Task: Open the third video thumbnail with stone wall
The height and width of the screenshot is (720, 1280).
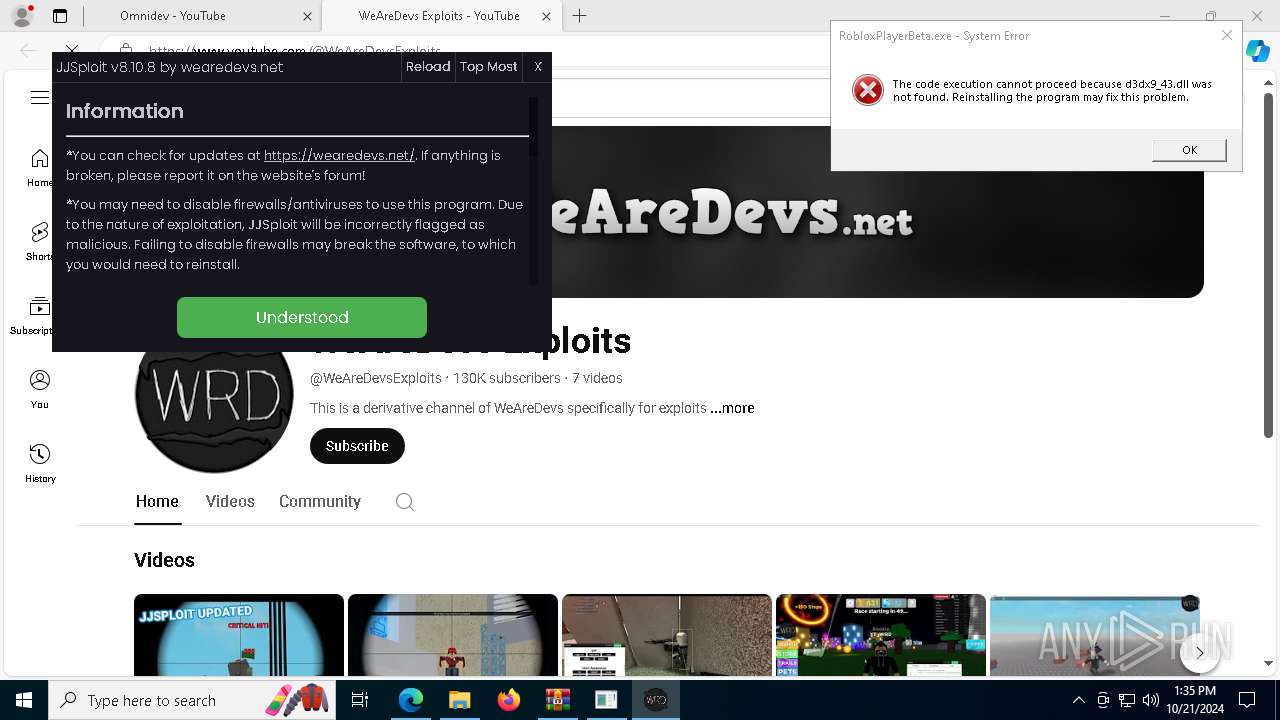Action: point(667,635)
